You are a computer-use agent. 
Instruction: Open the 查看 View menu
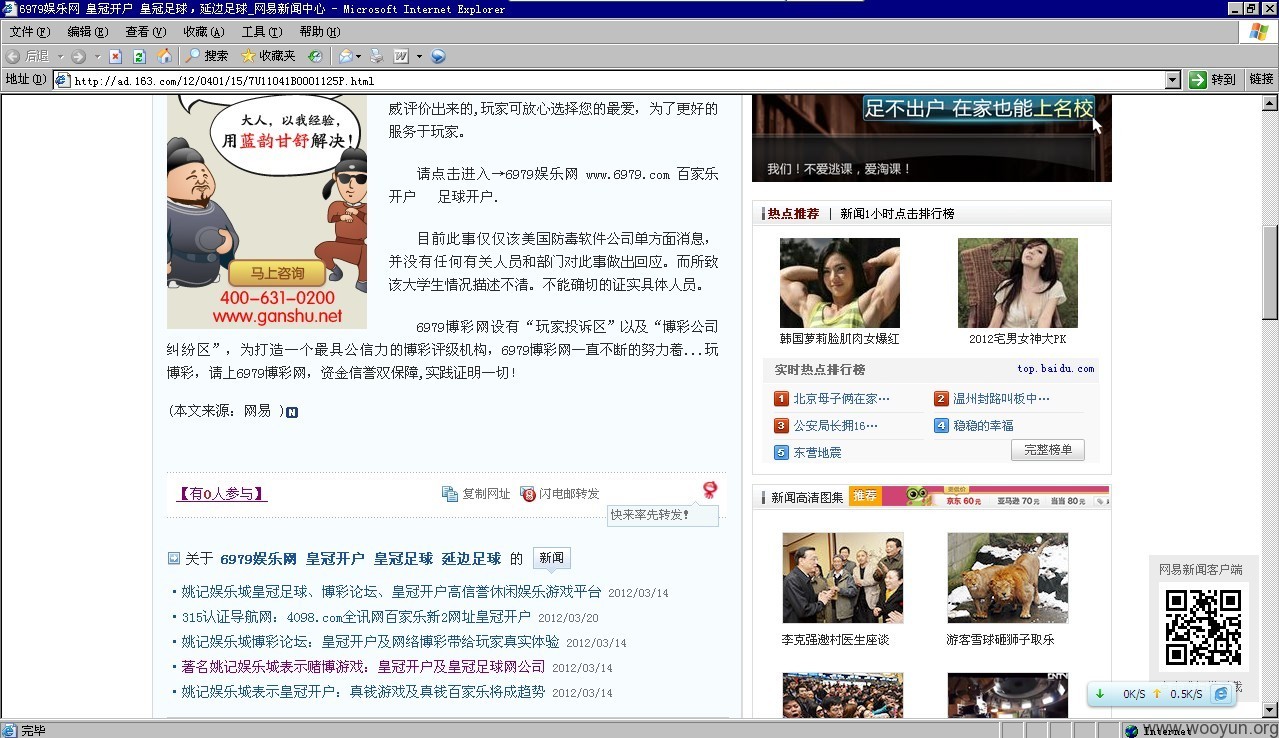[145, 32]
